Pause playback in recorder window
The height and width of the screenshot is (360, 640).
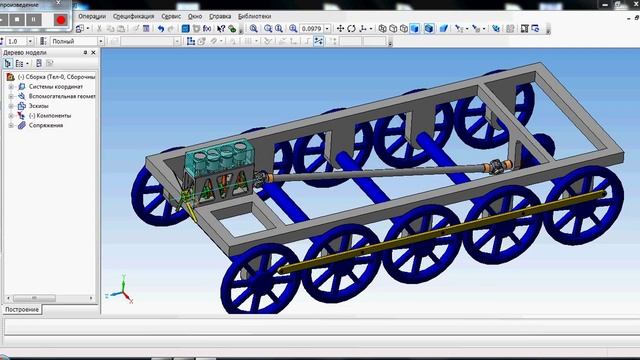click(x=34, y=19)
